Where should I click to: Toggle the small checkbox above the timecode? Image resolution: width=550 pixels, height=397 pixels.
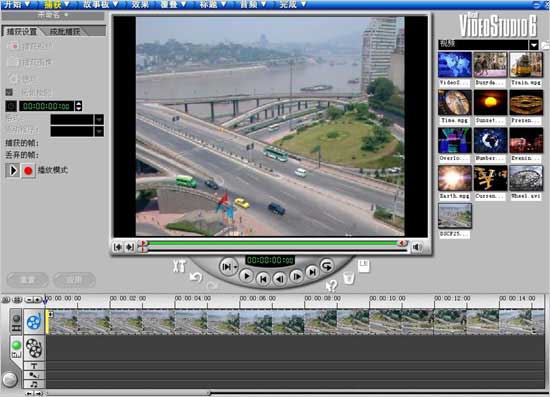9,92
